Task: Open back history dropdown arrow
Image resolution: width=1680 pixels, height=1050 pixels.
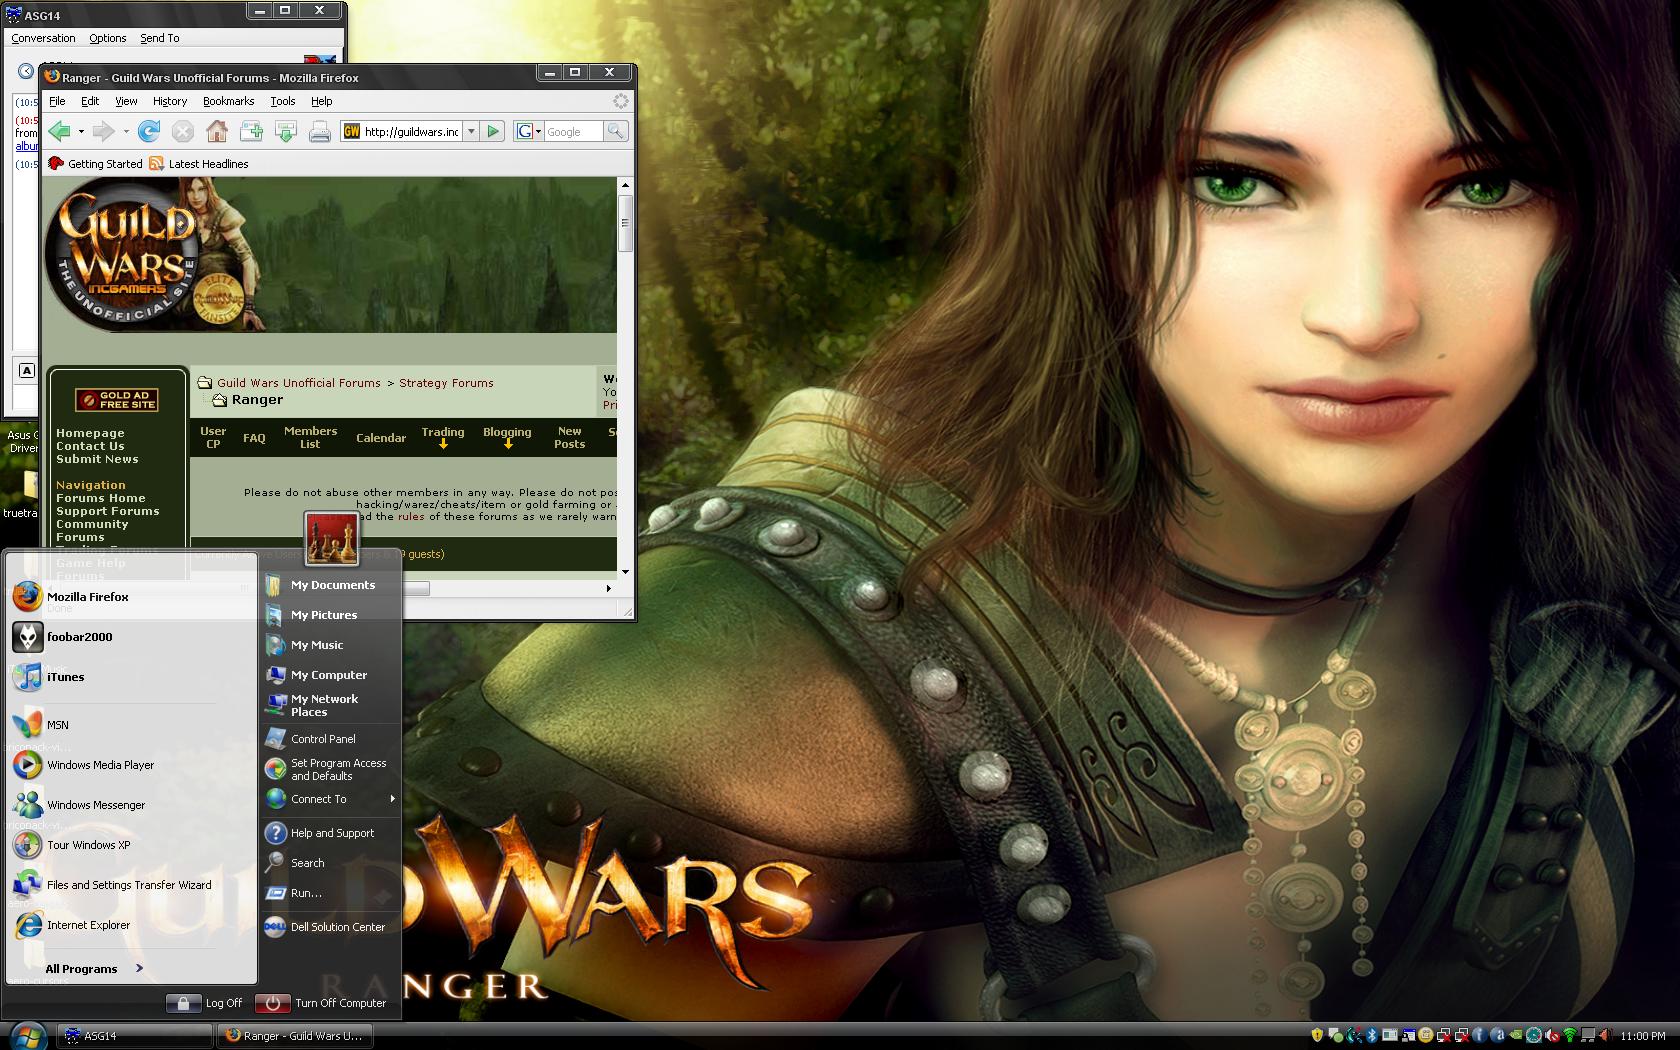Action: coord(81,131)
